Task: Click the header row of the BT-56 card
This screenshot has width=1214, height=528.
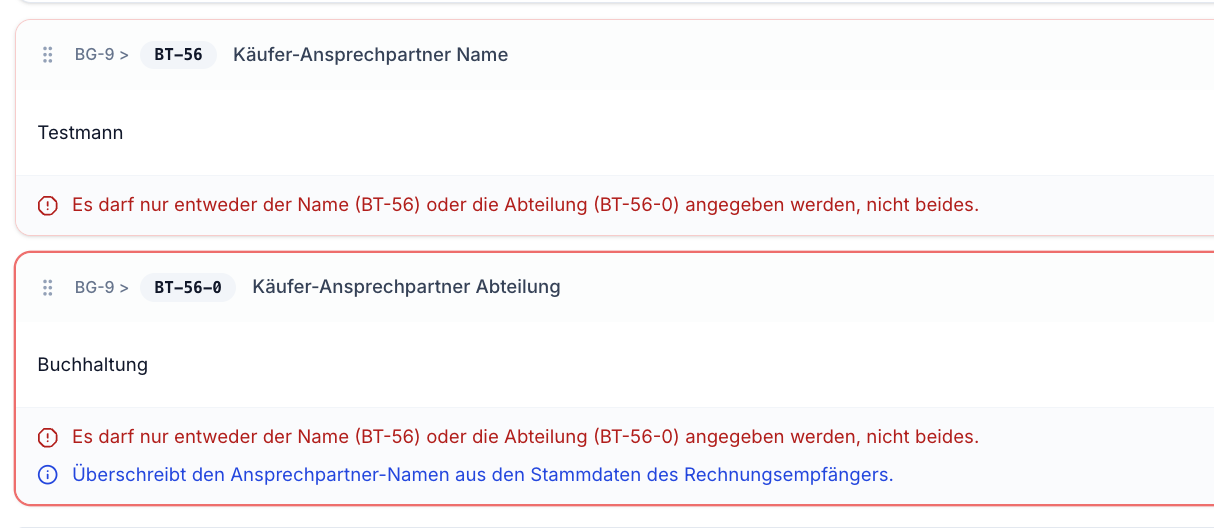Action: coord(615,55)
